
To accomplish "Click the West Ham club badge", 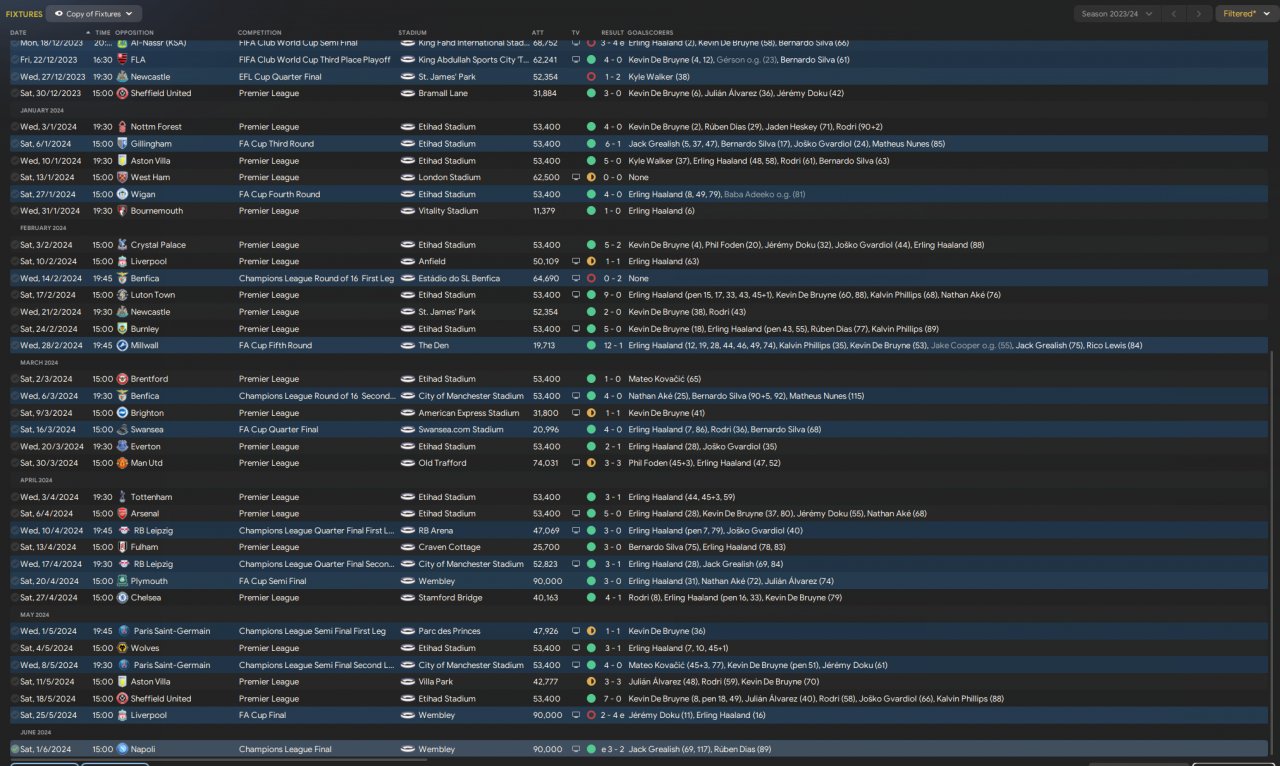I will (122, 177).
